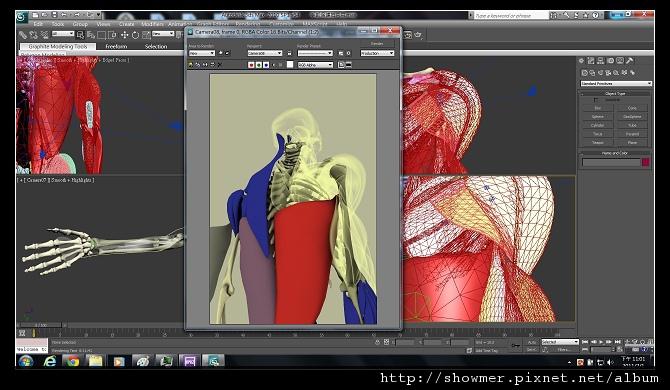Select Lights category in Create panel
This screenshot has width=670, height=390.
pyautogui.click(x=601, y=73)
